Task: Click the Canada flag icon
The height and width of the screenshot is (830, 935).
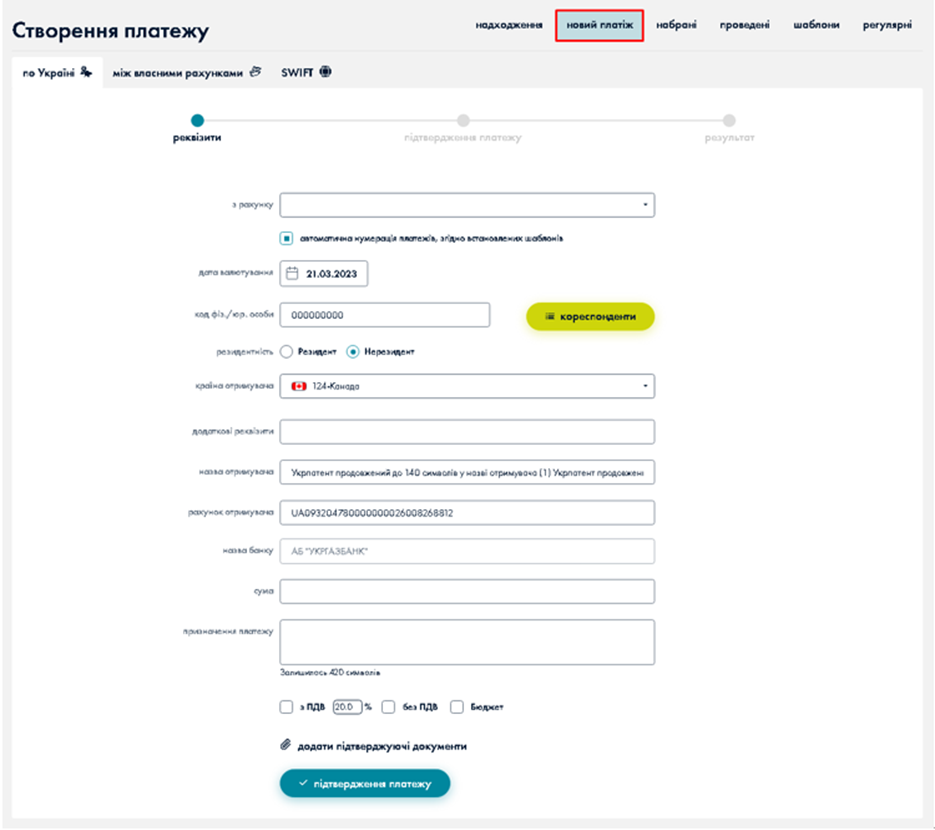Action: (298, 386)
